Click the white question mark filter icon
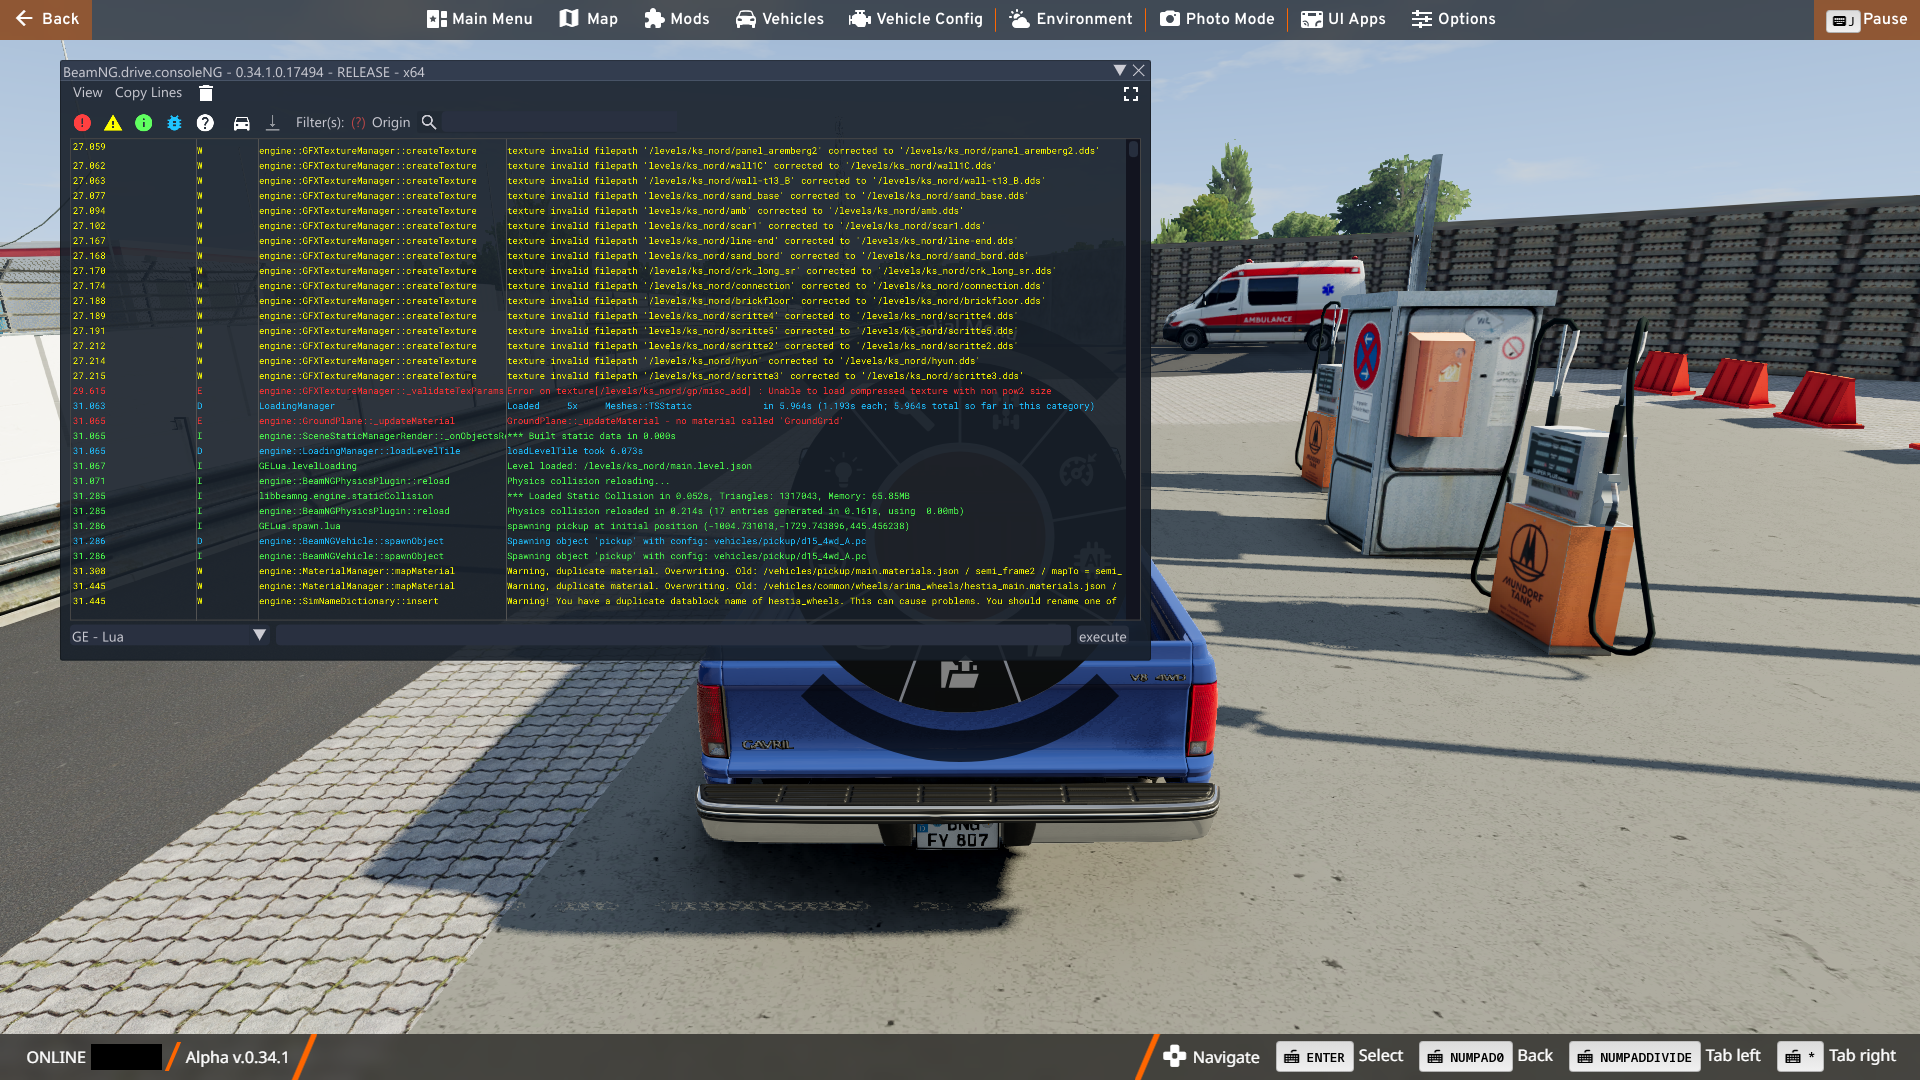 pos(205,123)
